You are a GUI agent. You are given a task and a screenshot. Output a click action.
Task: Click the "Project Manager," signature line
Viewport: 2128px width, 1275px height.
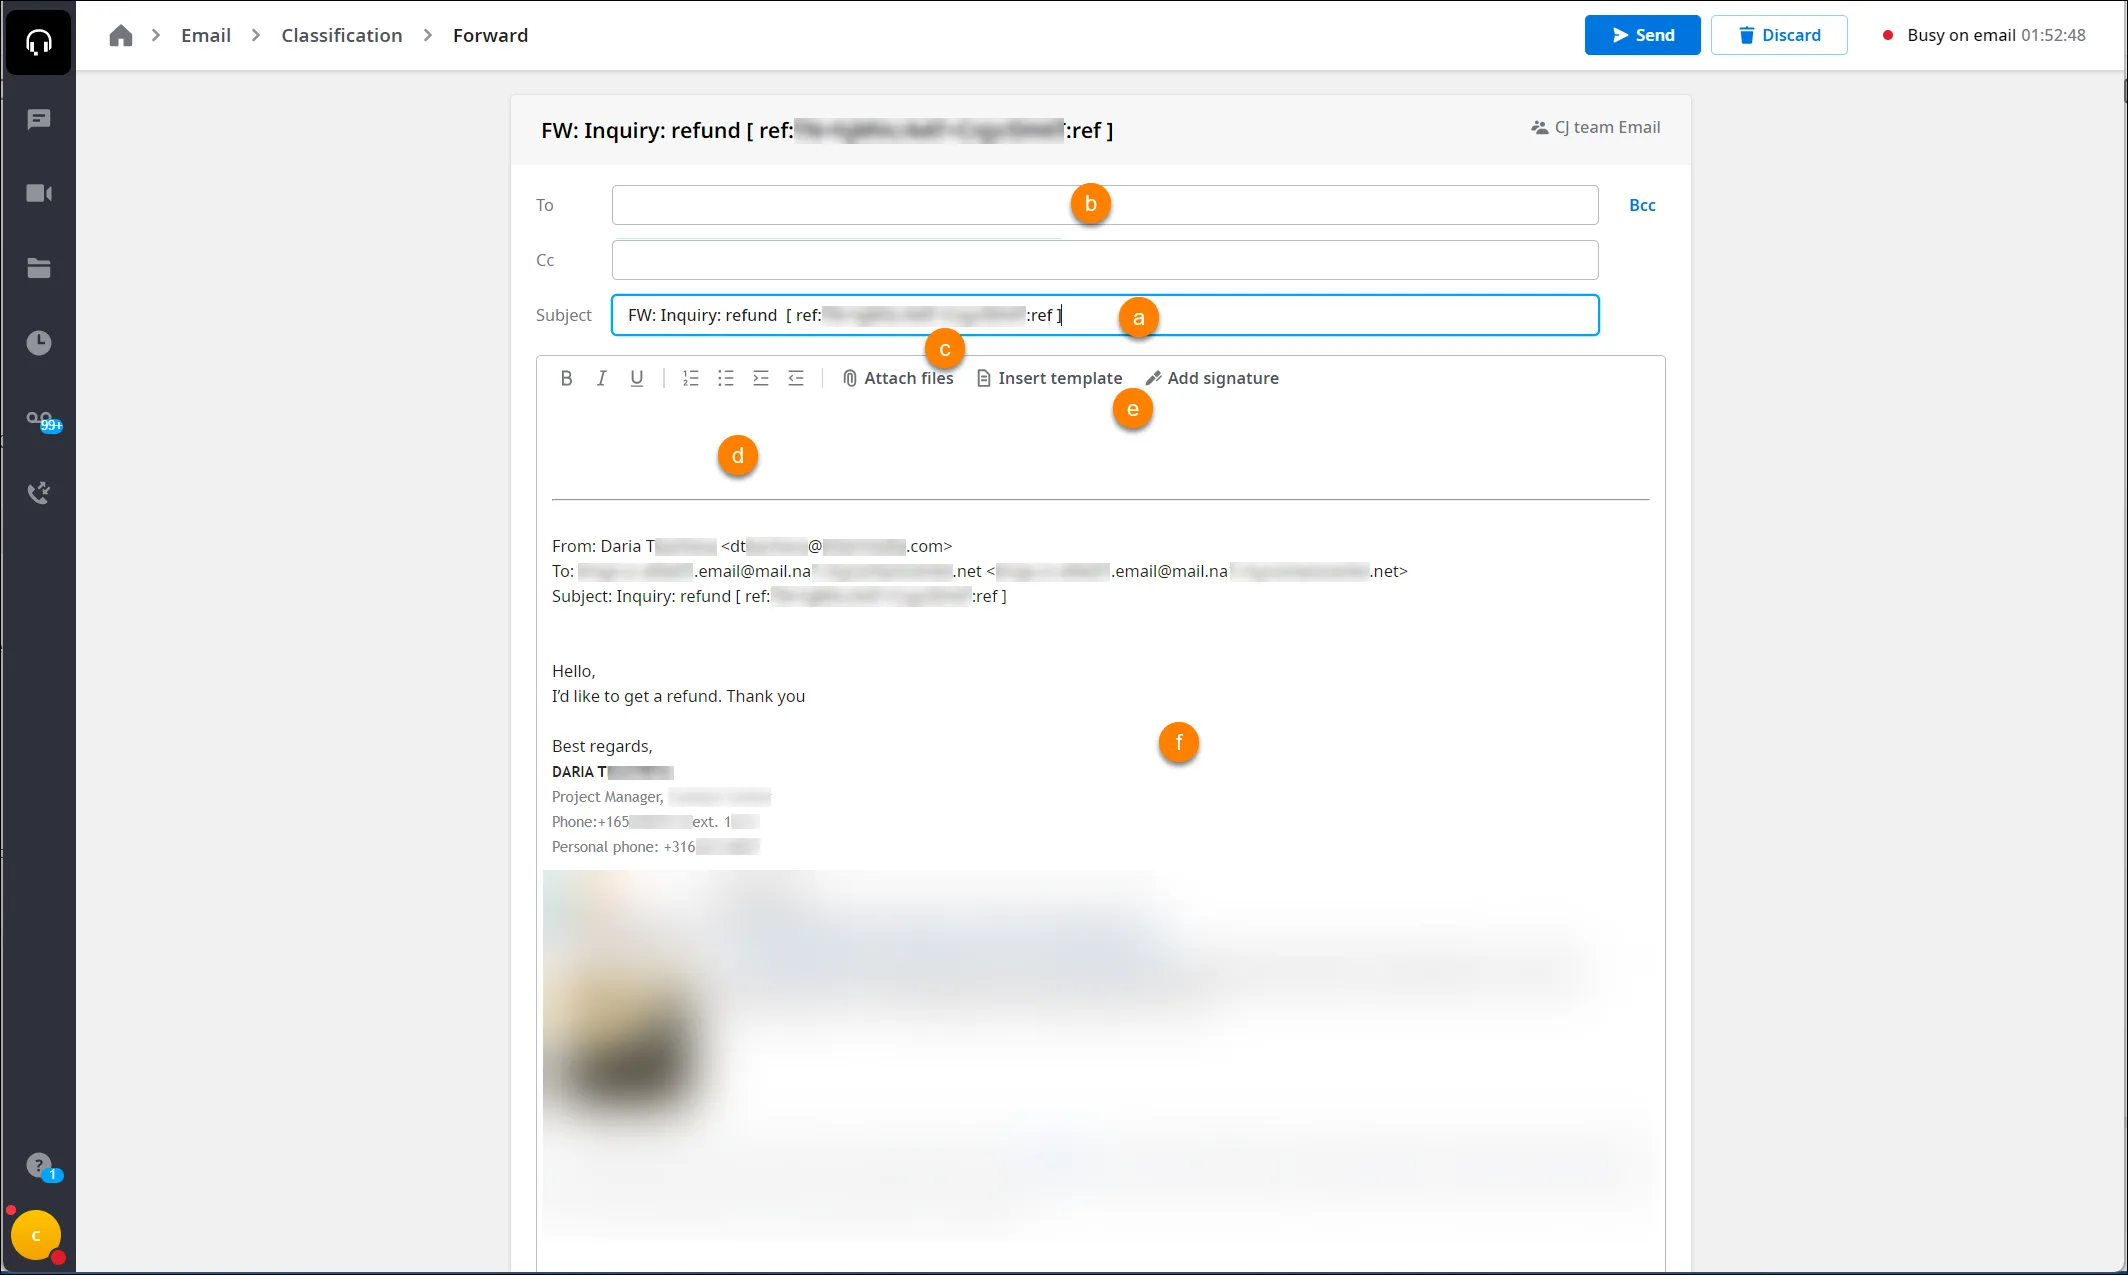tap(608, 797)
